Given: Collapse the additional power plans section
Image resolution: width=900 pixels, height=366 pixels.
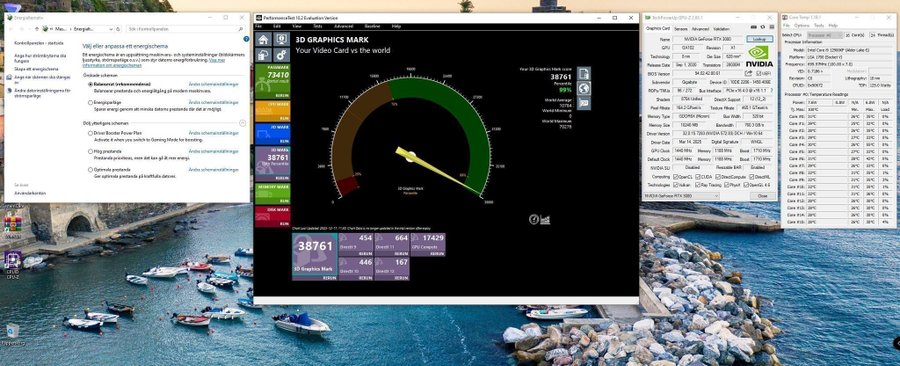Looking at the screenshot, I should [242, 123].
